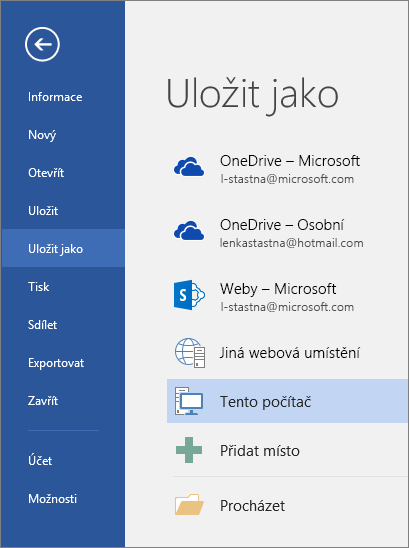409x548 pixels.
Task: Click the back arrow circle icon
Action: click(42, 44)
